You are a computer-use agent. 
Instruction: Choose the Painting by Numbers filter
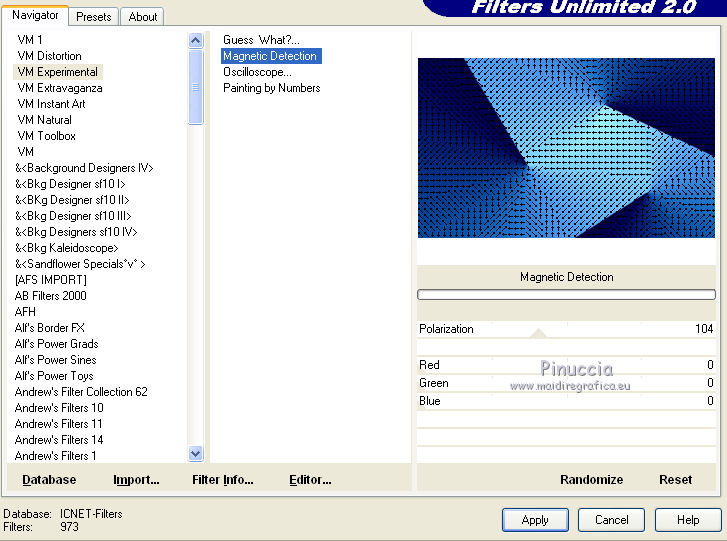pos(272,88)
